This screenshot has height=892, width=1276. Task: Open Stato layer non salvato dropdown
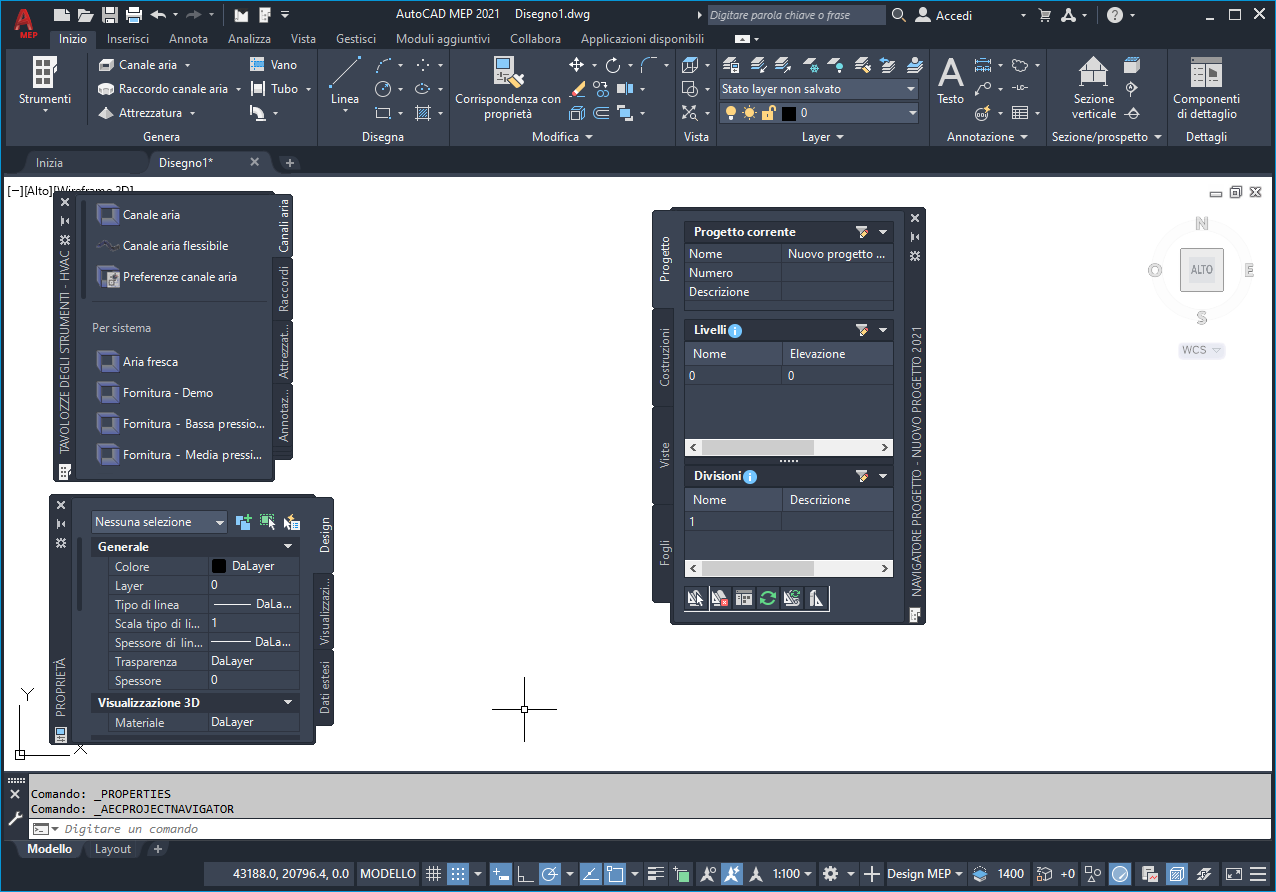tap(819, 89)
